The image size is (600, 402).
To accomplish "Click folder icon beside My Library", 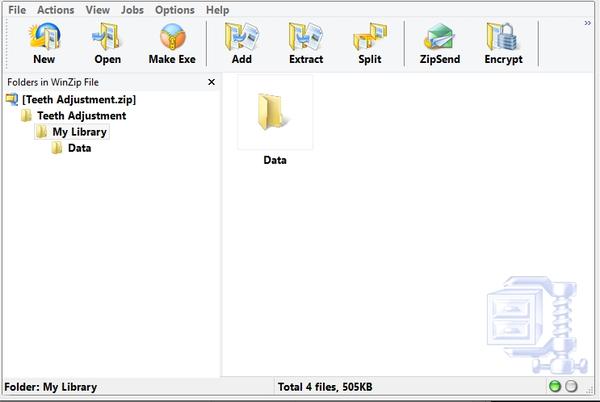I will pos(41,132).
